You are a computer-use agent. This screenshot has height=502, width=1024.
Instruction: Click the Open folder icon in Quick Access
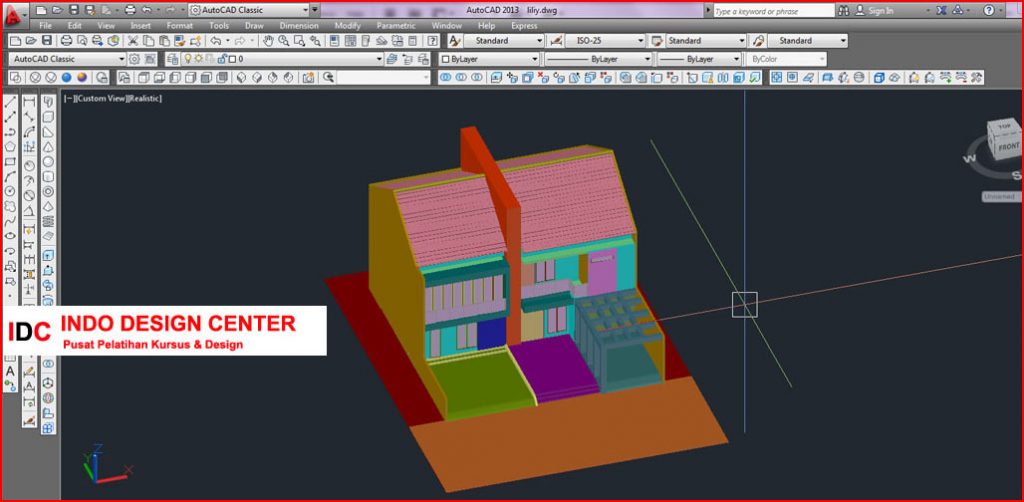pos(56,10)
